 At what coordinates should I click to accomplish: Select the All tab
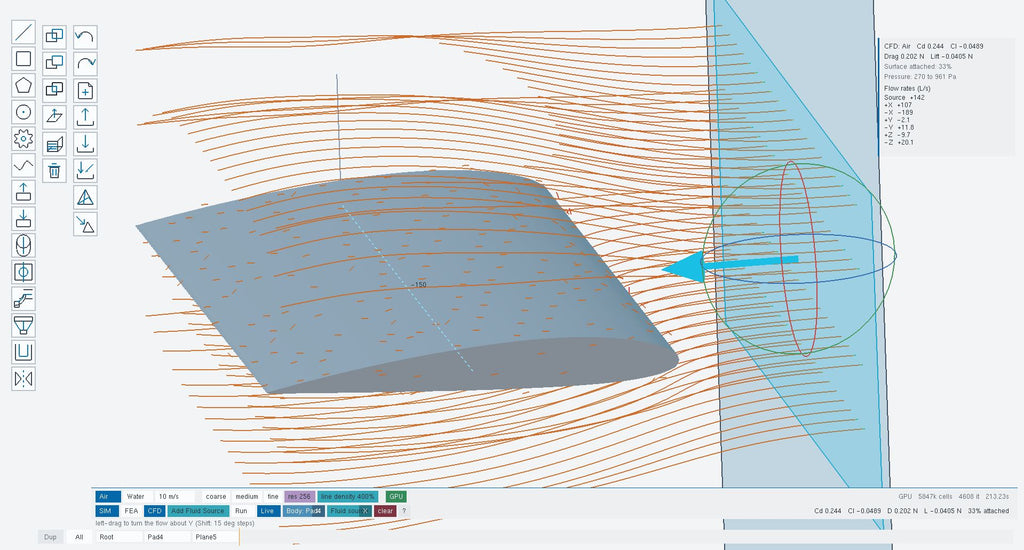click(x=79, y=537)
